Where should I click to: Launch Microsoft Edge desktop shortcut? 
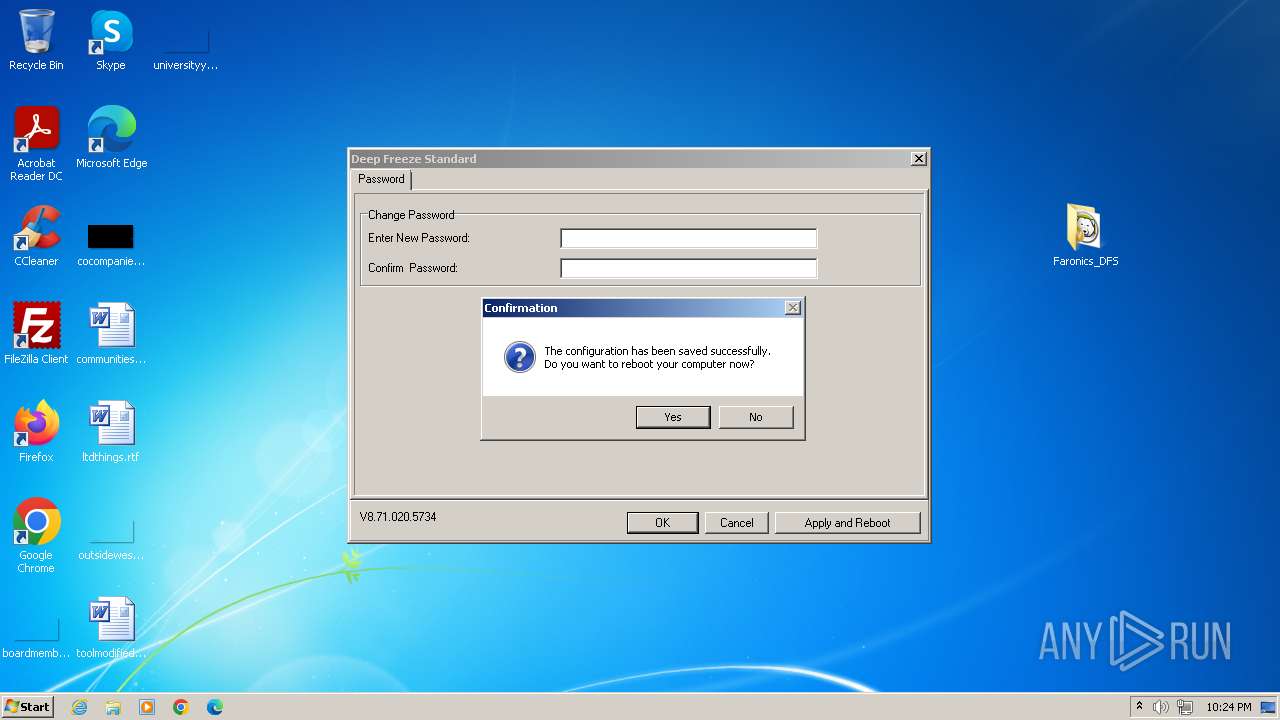[111, 138]
